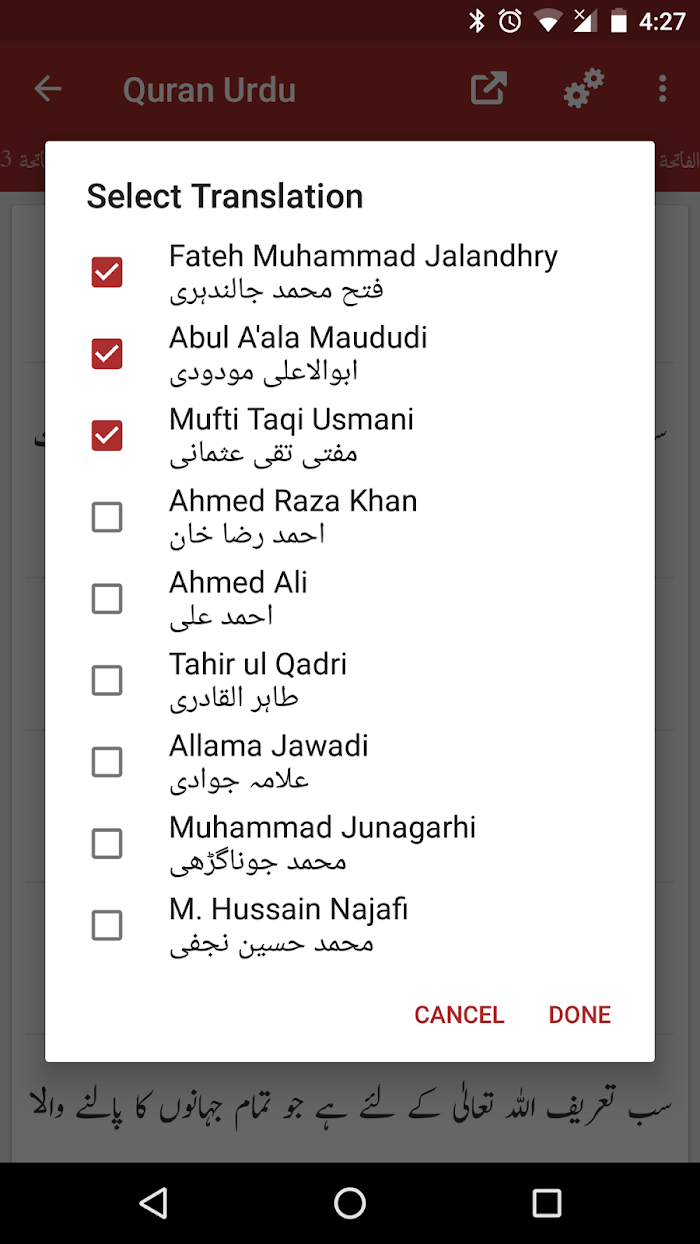Check the Ahmed Ali checkbox
Viewport: 700px width, 1244px height.
click(x=107, y=599)
